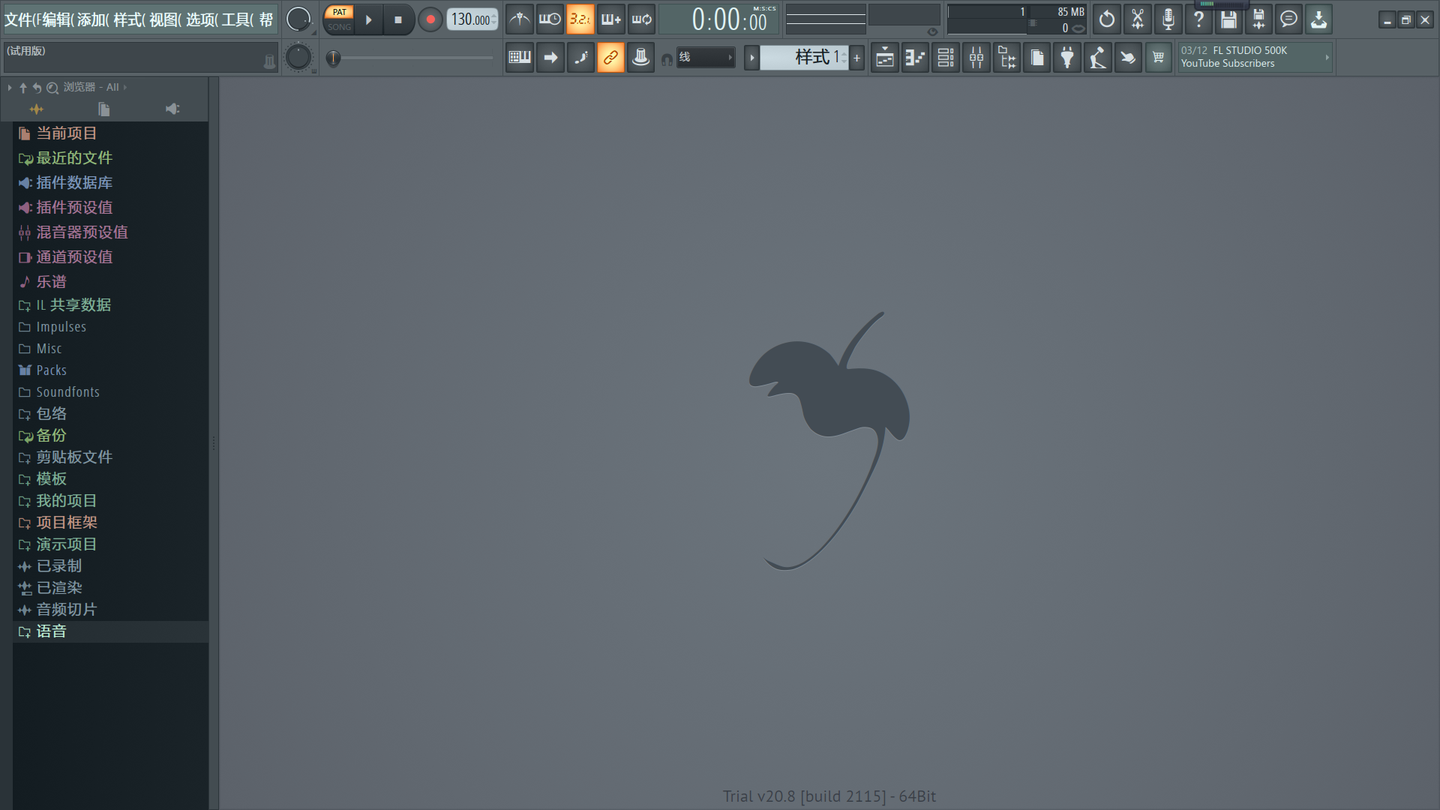Viewport: 1440px width, 810px height.
Task: Click the render audio file save icon
Action: coord(1259,19)
